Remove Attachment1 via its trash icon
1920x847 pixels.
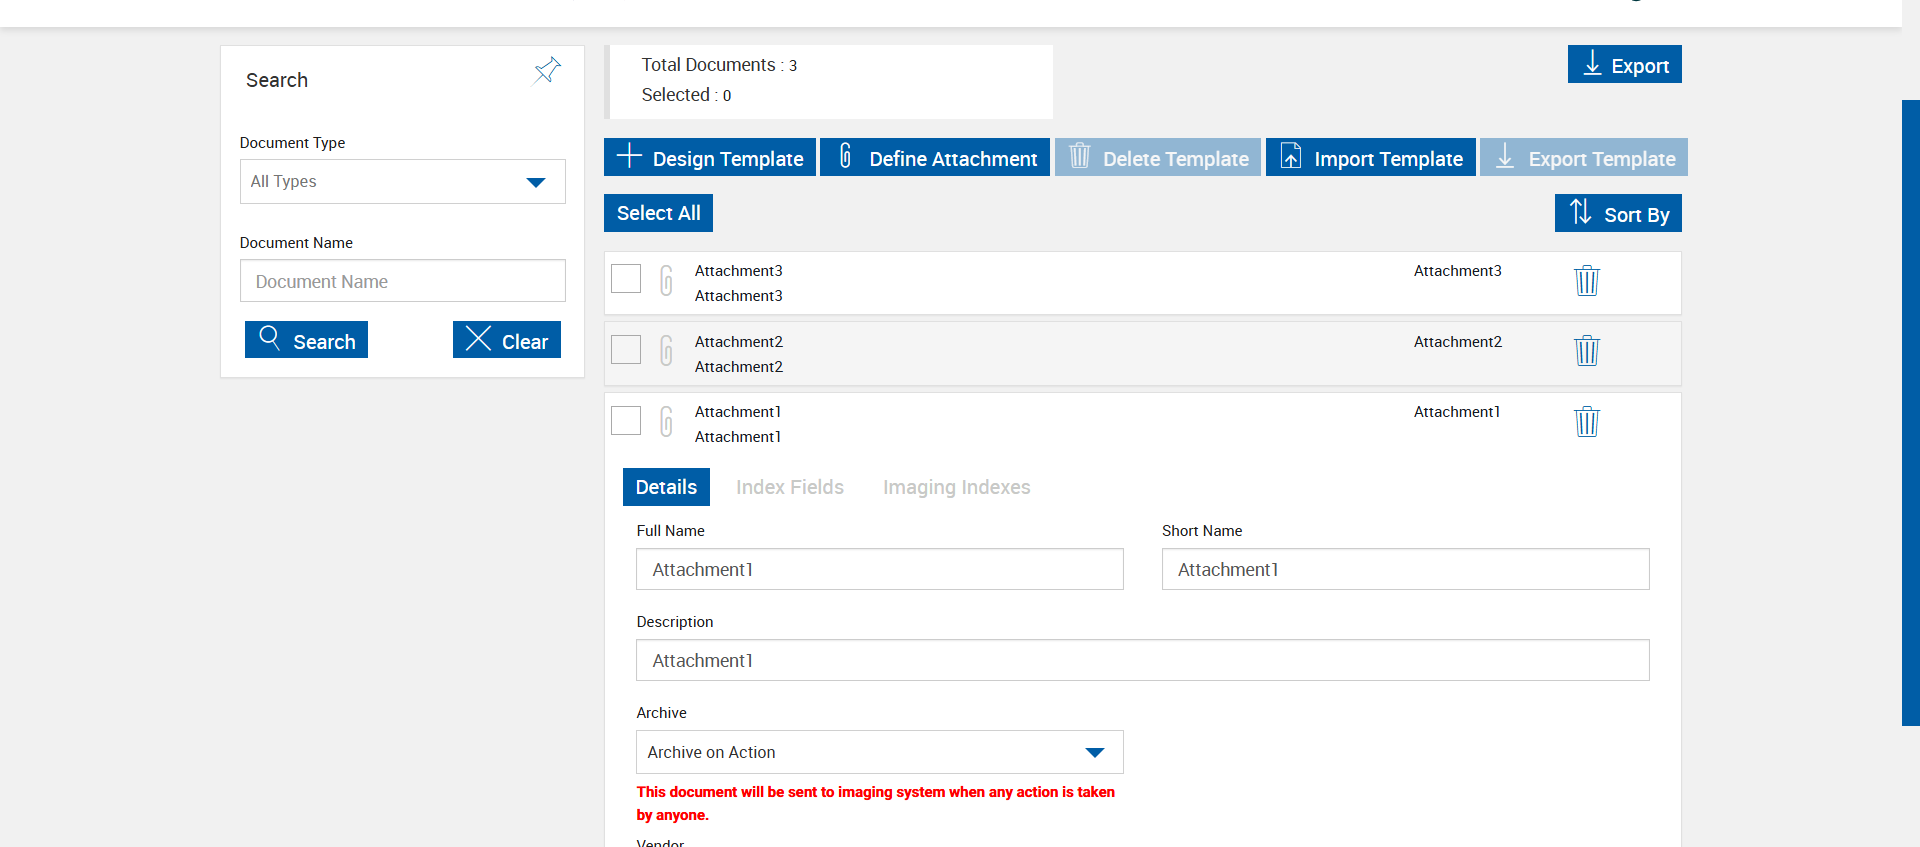tap(1586, 422)
